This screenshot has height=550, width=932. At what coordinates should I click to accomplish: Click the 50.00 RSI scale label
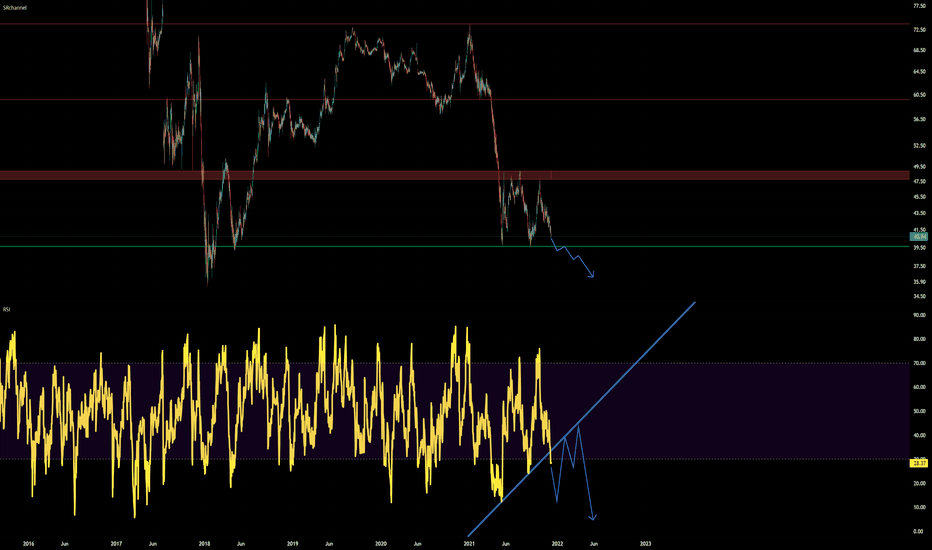click(919, 411)
